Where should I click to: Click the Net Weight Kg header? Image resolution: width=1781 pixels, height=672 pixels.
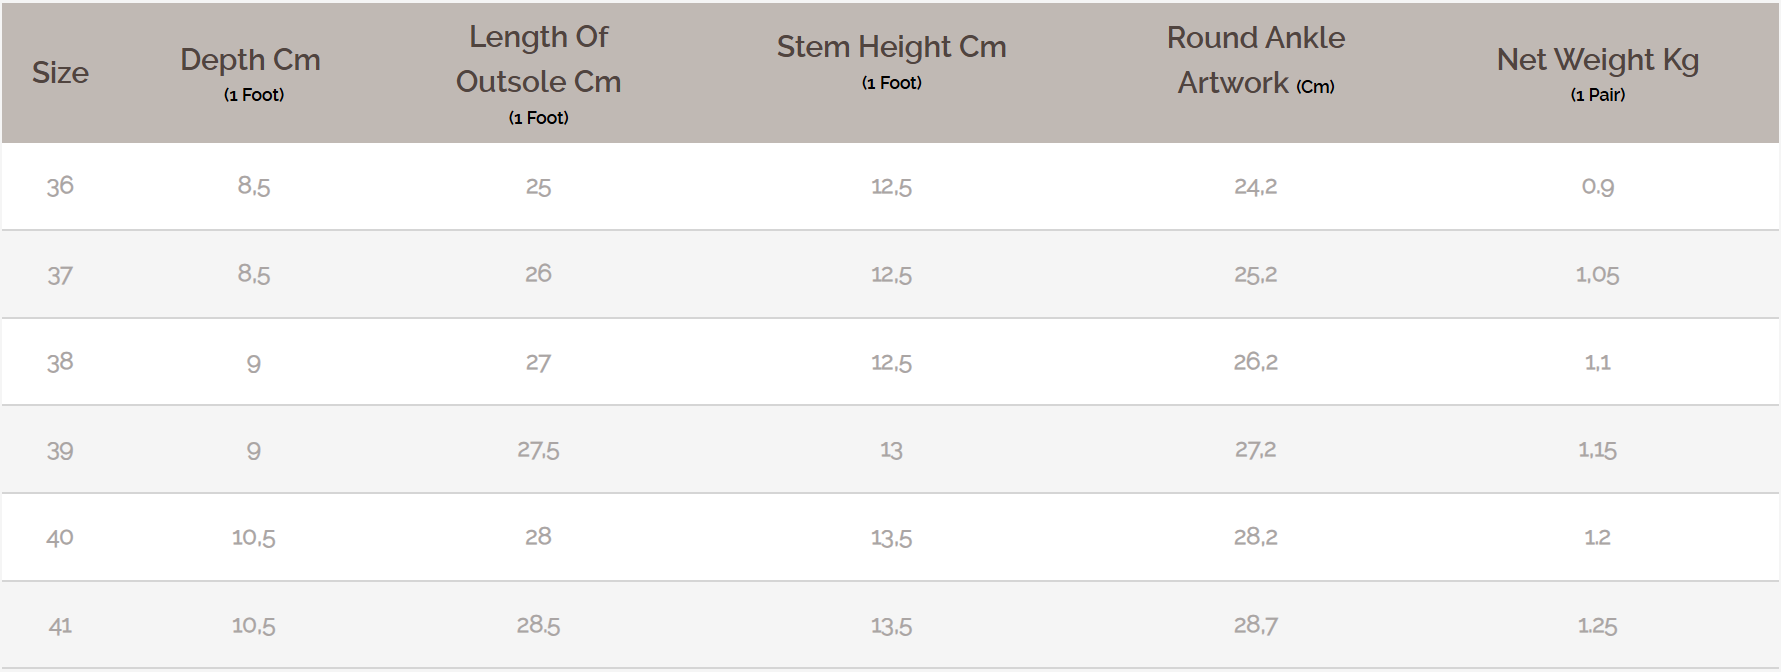point(1597,61)
